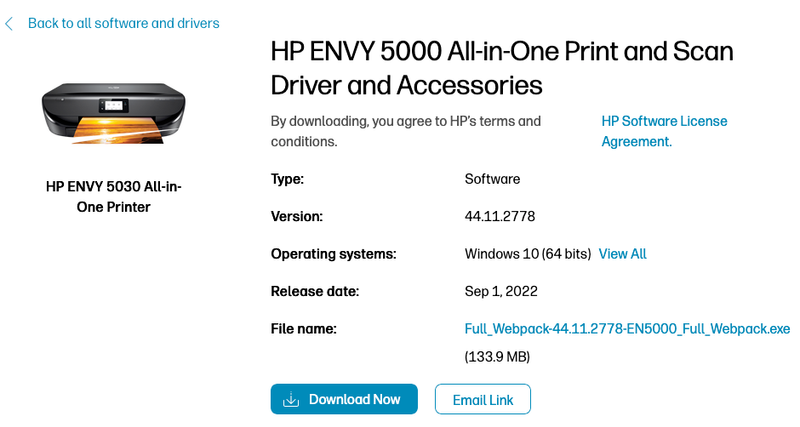Click the HP ENVY 5030 All-in-One Printer name
The image size is (800, 427).
click(x=114, y=197)
